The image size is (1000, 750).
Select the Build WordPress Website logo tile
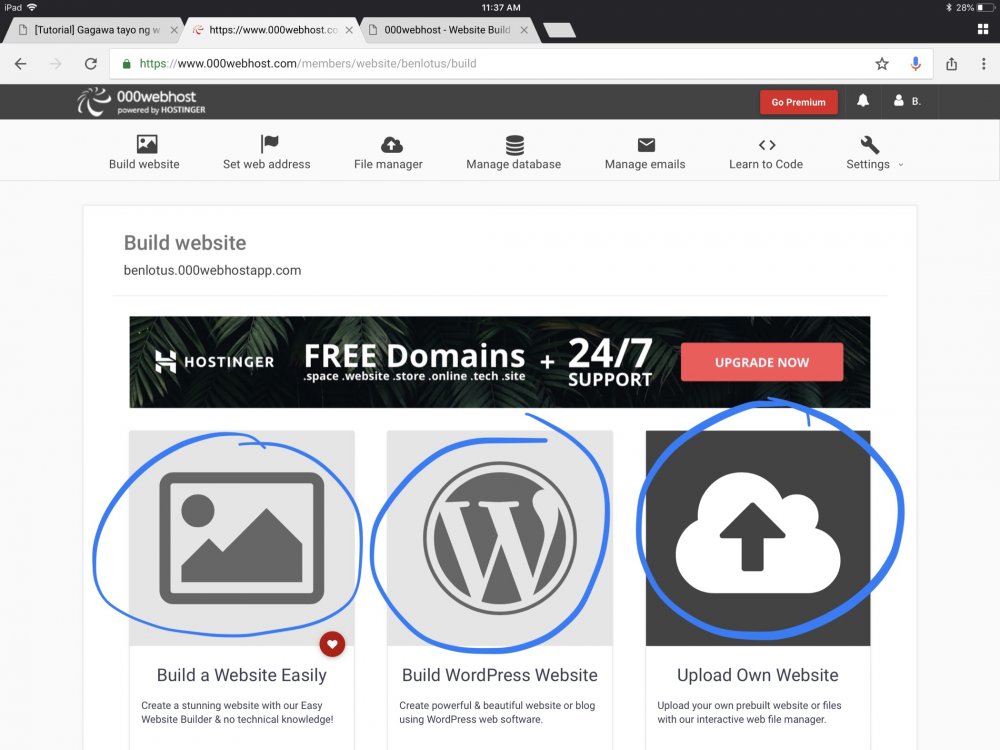coord(499,538)
